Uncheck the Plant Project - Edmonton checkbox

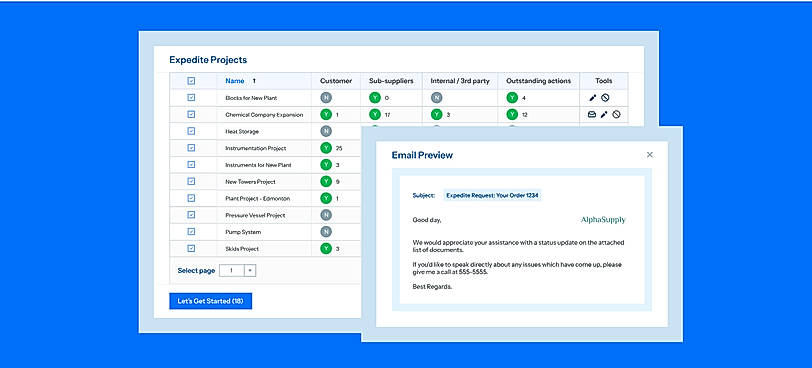(191, 198)
